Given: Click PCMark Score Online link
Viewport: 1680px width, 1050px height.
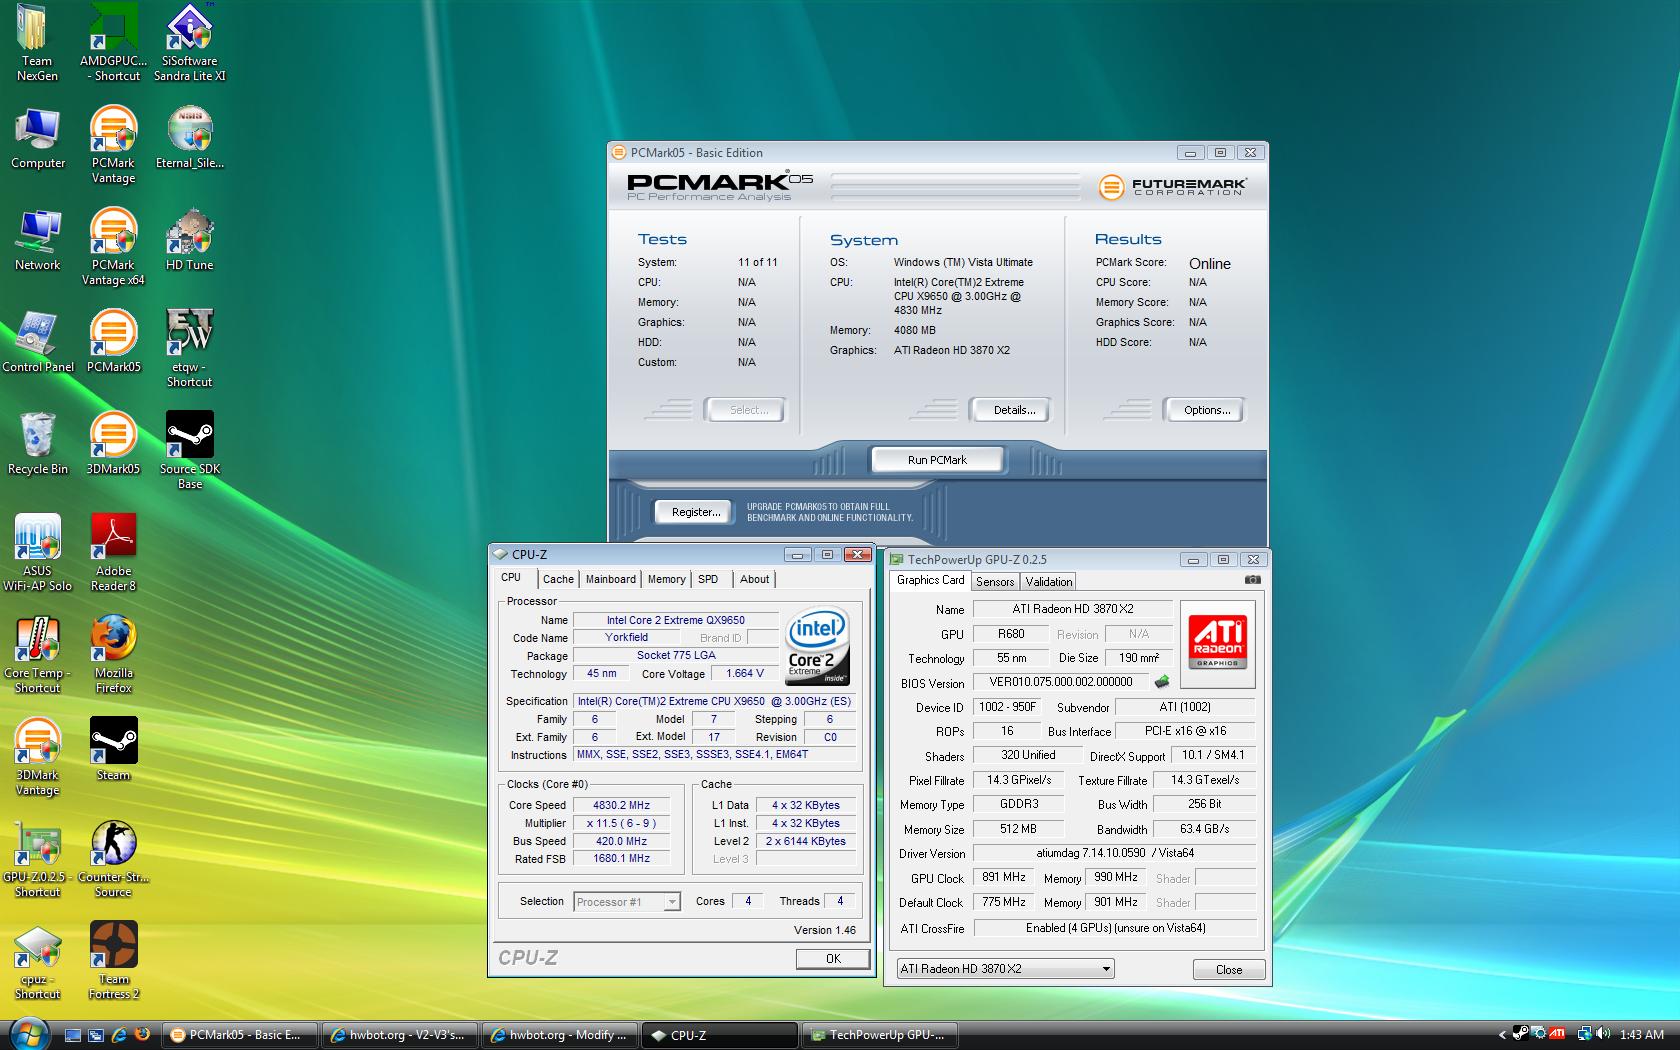Looking at the screenshot, I should point(1210,264).
